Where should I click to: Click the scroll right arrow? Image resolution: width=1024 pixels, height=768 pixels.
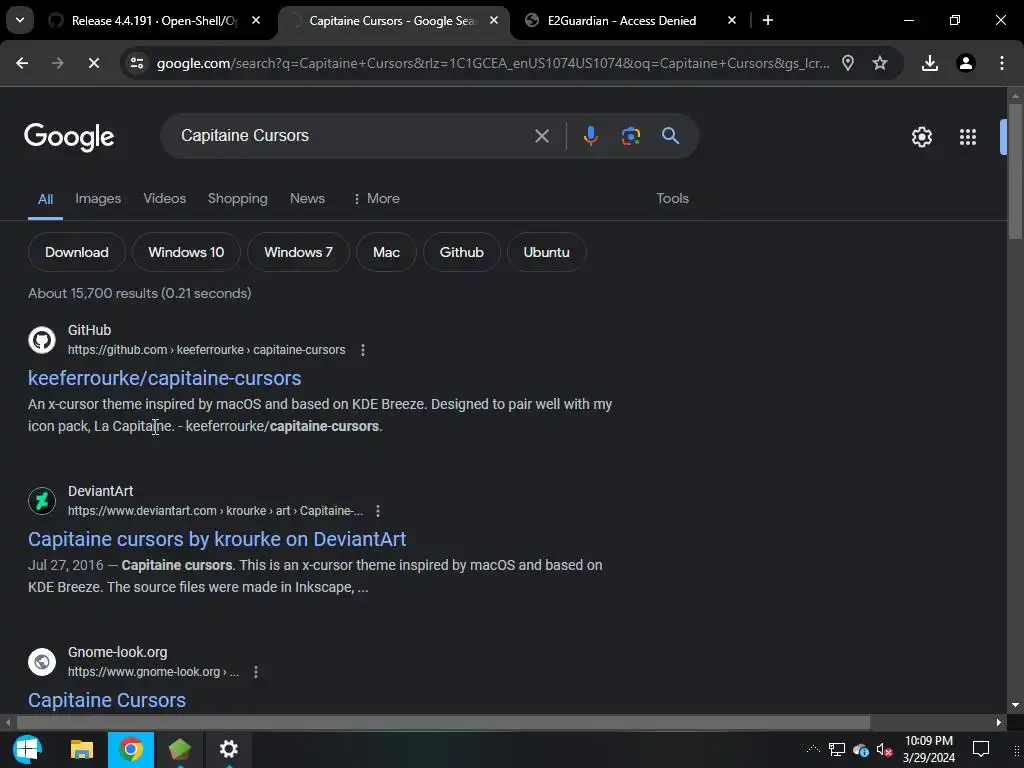[x=999, y=722]
